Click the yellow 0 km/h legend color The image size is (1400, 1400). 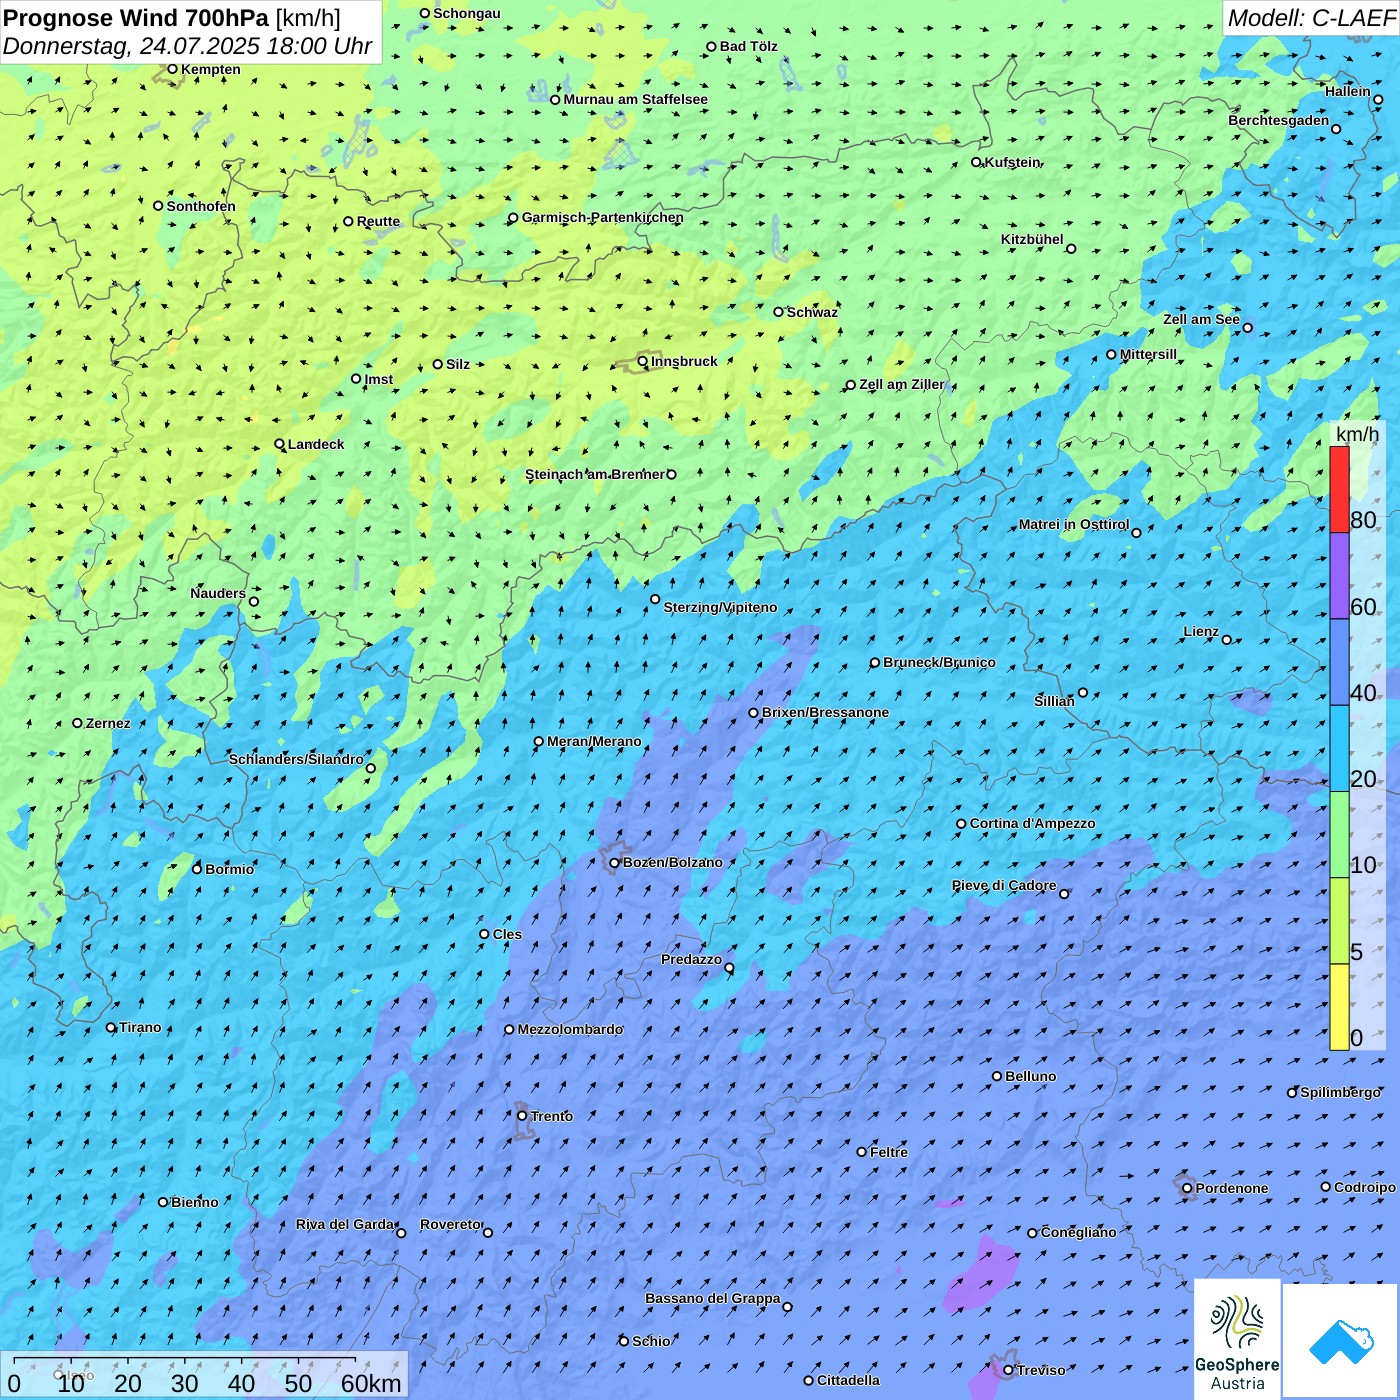pyautogui.click(x=1339, y=1007)
